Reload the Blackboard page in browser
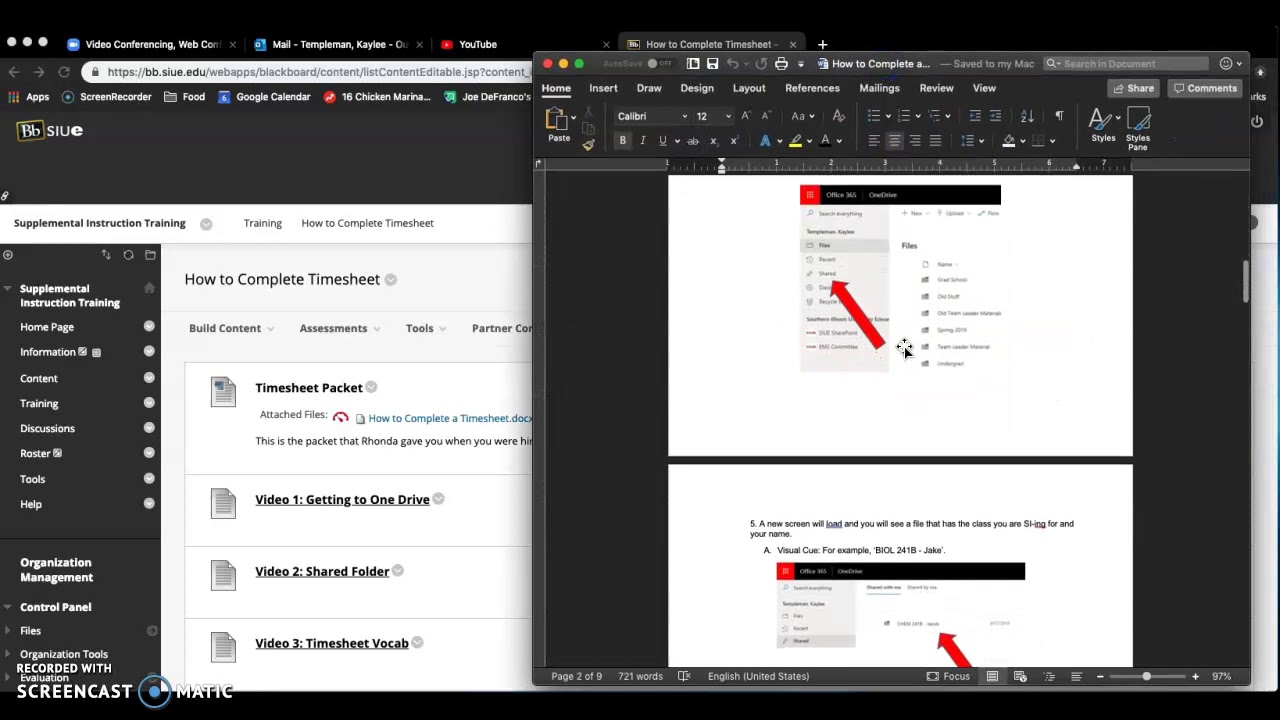This screenshot has width=1280, height=720. [x=64, y=72]
